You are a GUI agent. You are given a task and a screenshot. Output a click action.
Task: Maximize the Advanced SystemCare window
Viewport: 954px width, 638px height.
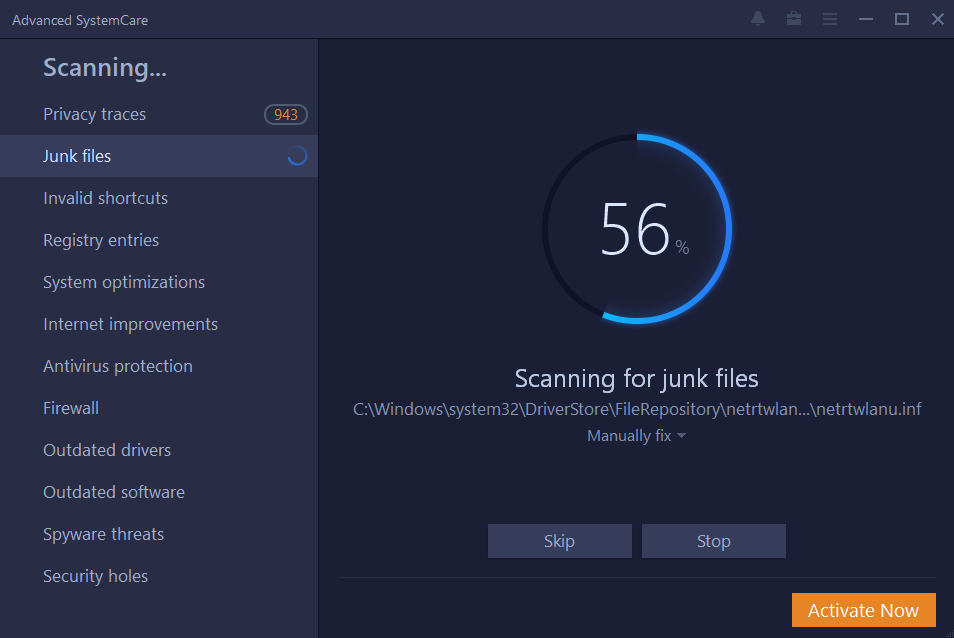902,19
